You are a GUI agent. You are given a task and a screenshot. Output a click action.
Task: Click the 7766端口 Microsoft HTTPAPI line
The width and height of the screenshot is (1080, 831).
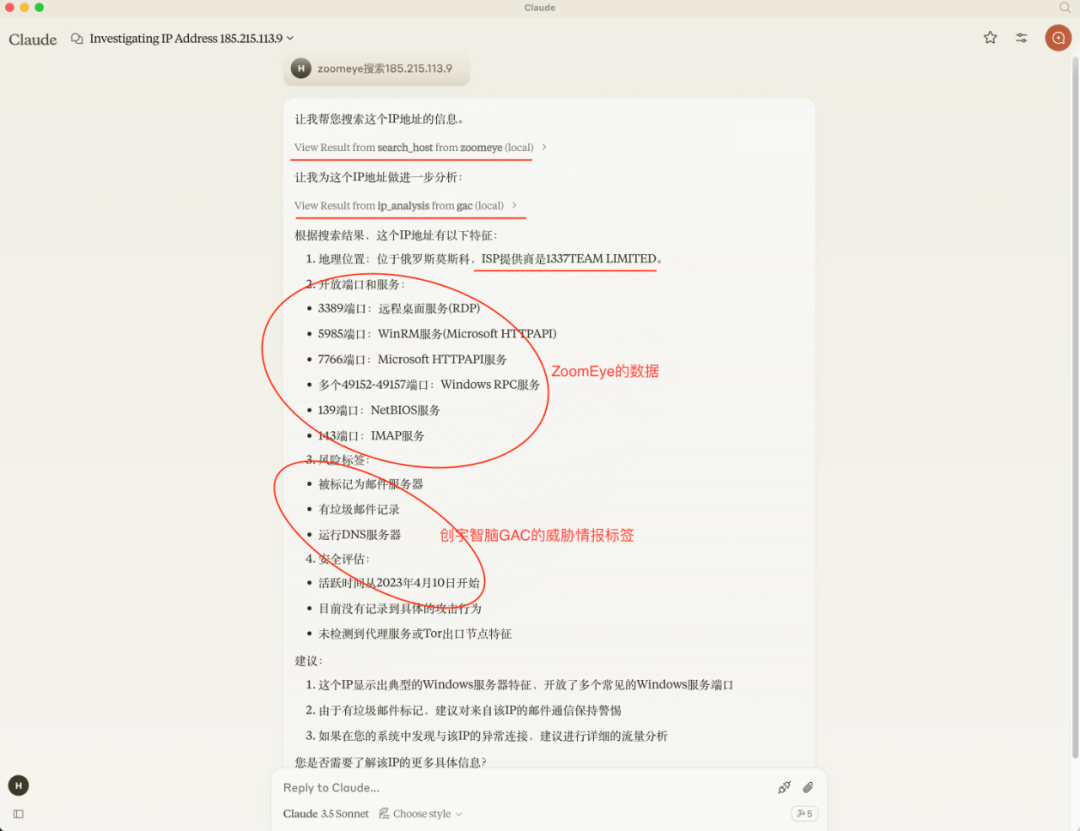[412, 360]
